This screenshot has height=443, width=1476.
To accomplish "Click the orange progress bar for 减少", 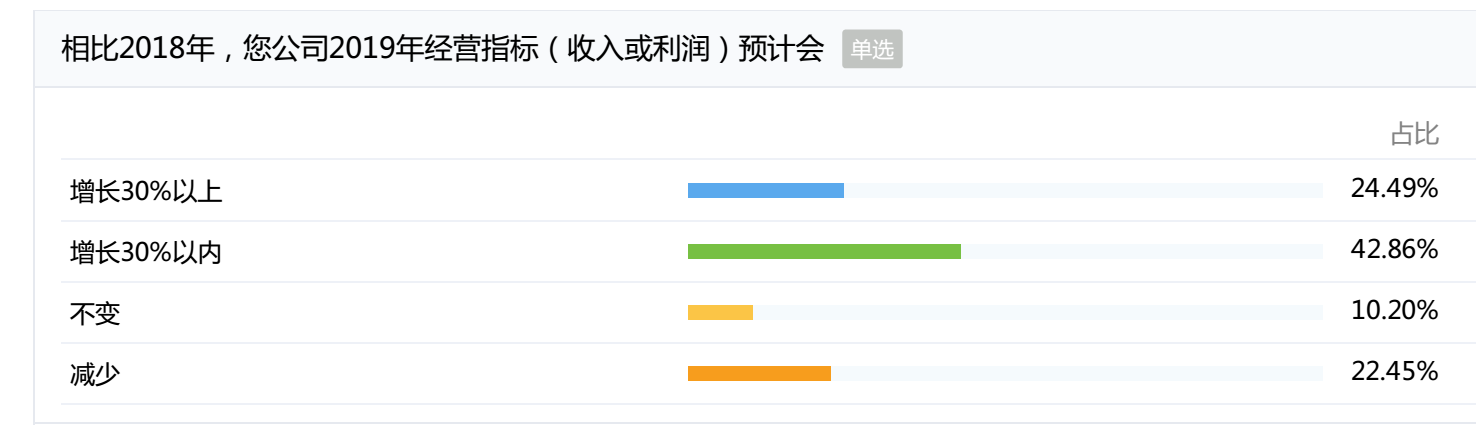I will coord(759,374).
